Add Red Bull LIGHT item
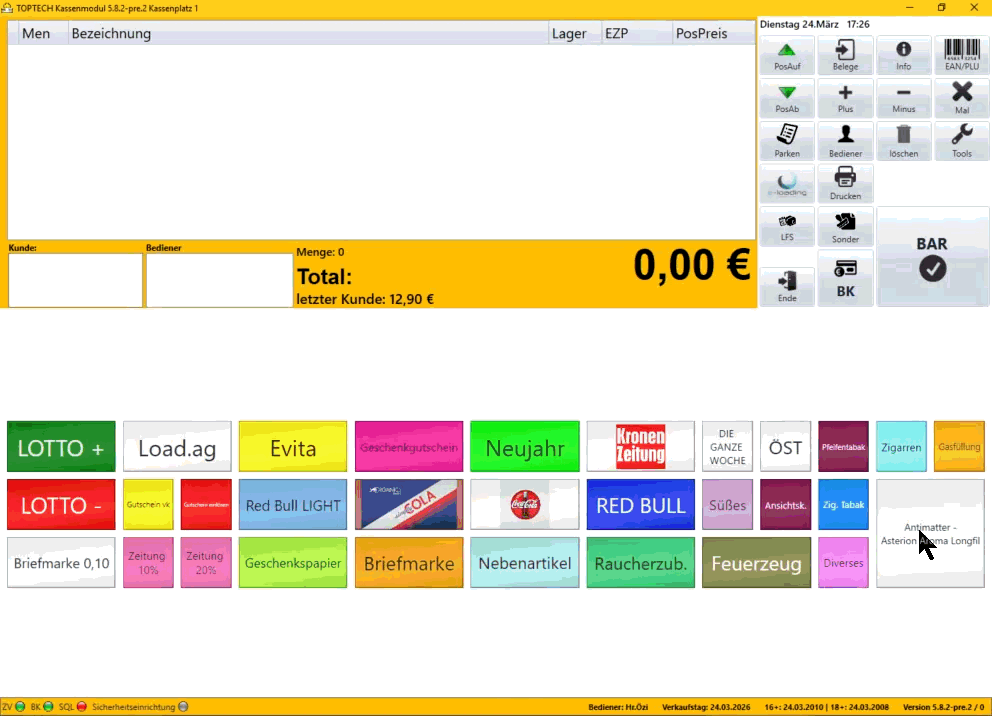This screenshot has width=992, height=716. pos(293,505)
